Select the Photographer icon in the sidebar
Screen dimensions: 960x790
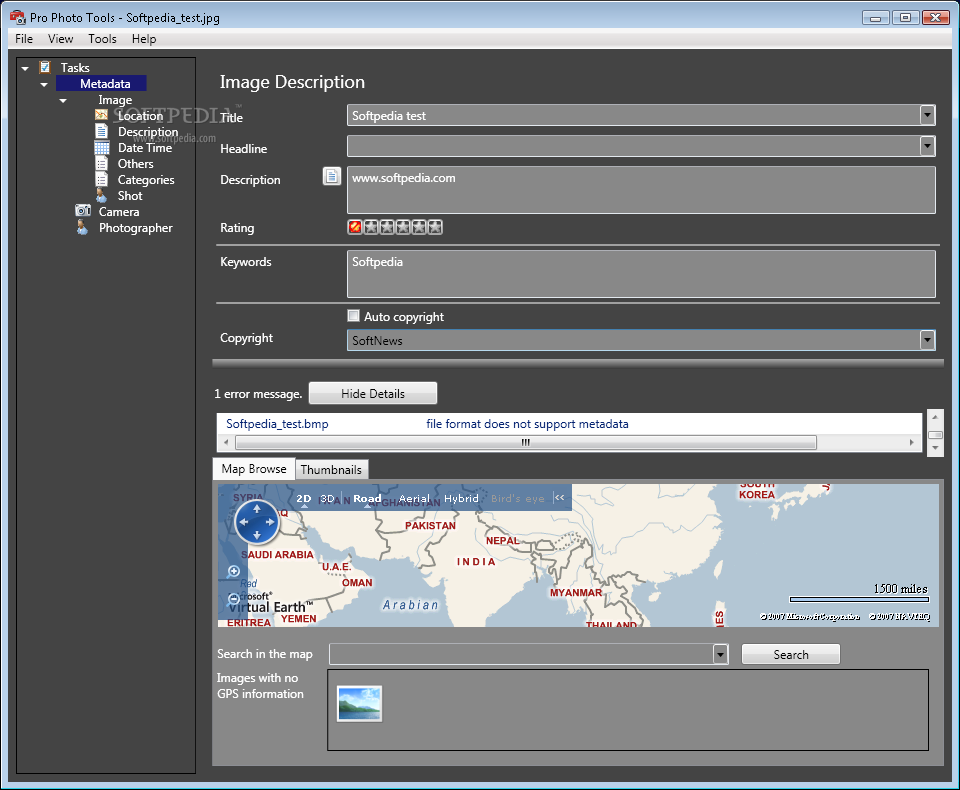[83, 228]
